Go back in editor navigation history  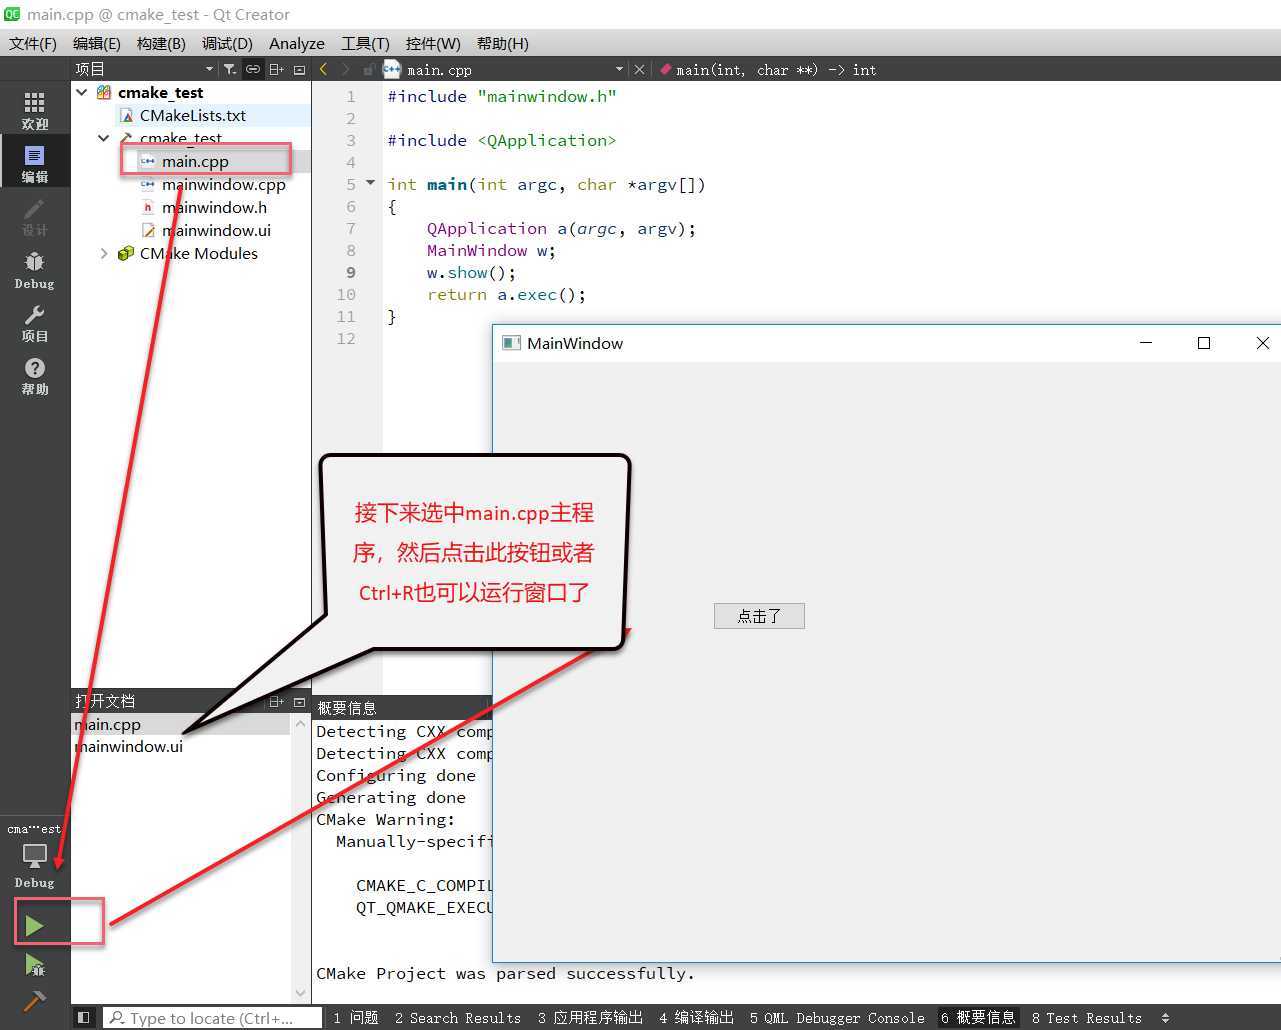(x=323, y=69)
